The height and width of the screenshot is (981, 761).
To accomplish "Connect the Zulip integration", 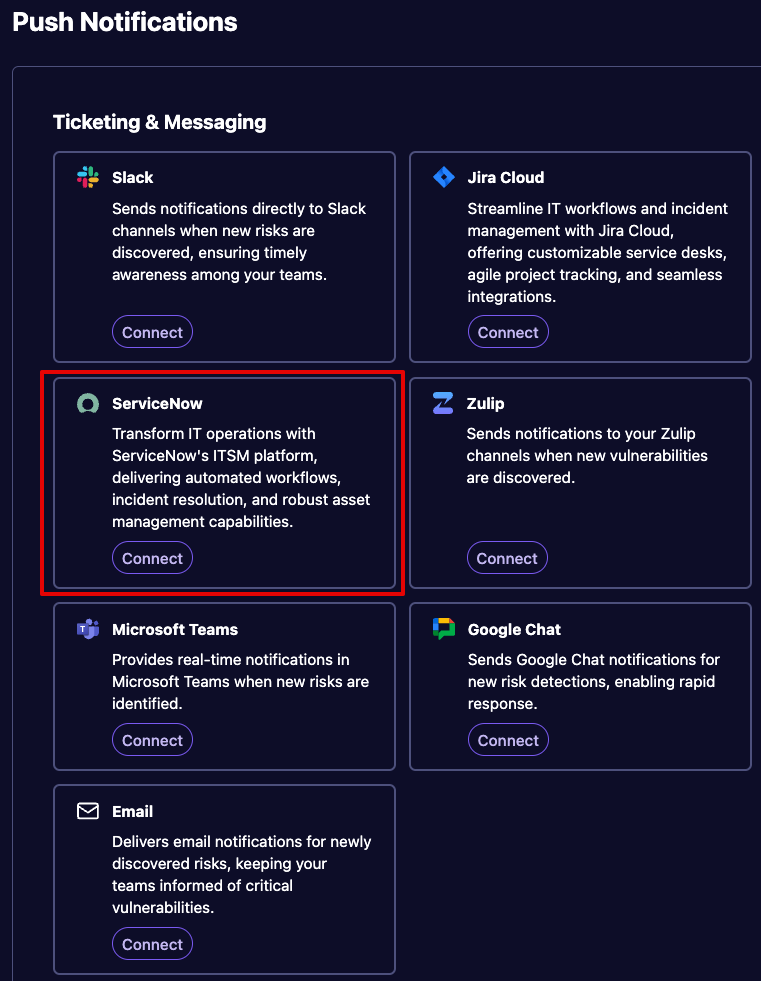I will tap(507, 558).
